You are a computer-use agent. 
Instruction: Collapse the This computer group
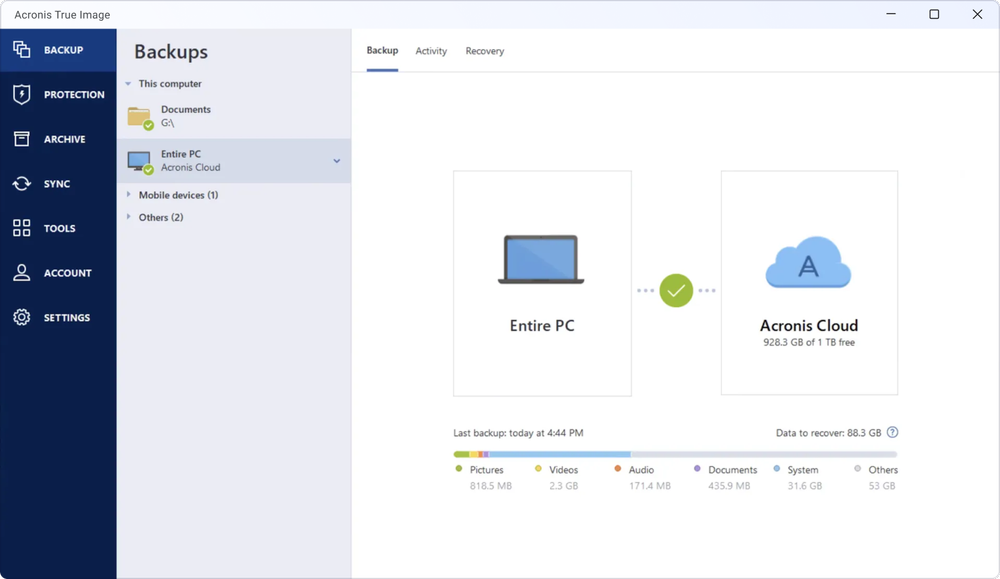click(126, 83)
